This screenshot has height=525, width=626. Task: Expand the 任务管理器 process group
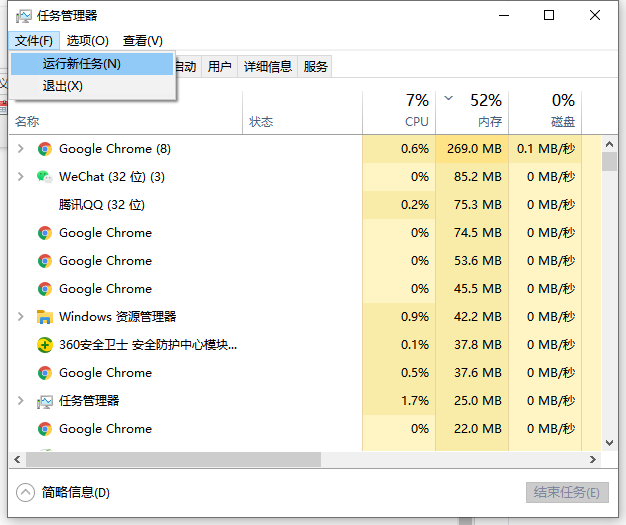[21, 401]
